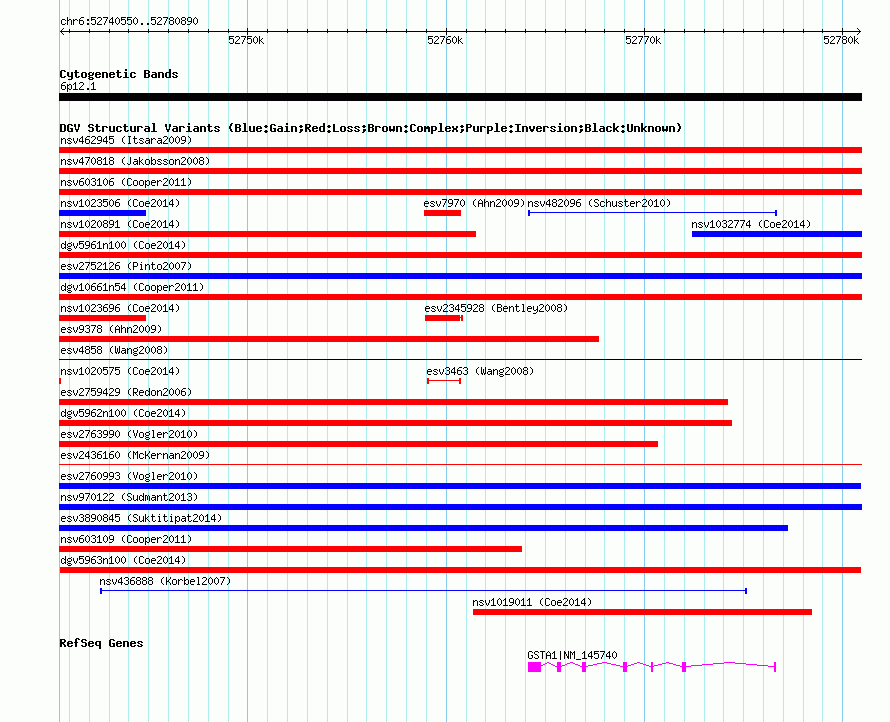Select the esv2752126 (Pinto2007) label

pos(126,266)
